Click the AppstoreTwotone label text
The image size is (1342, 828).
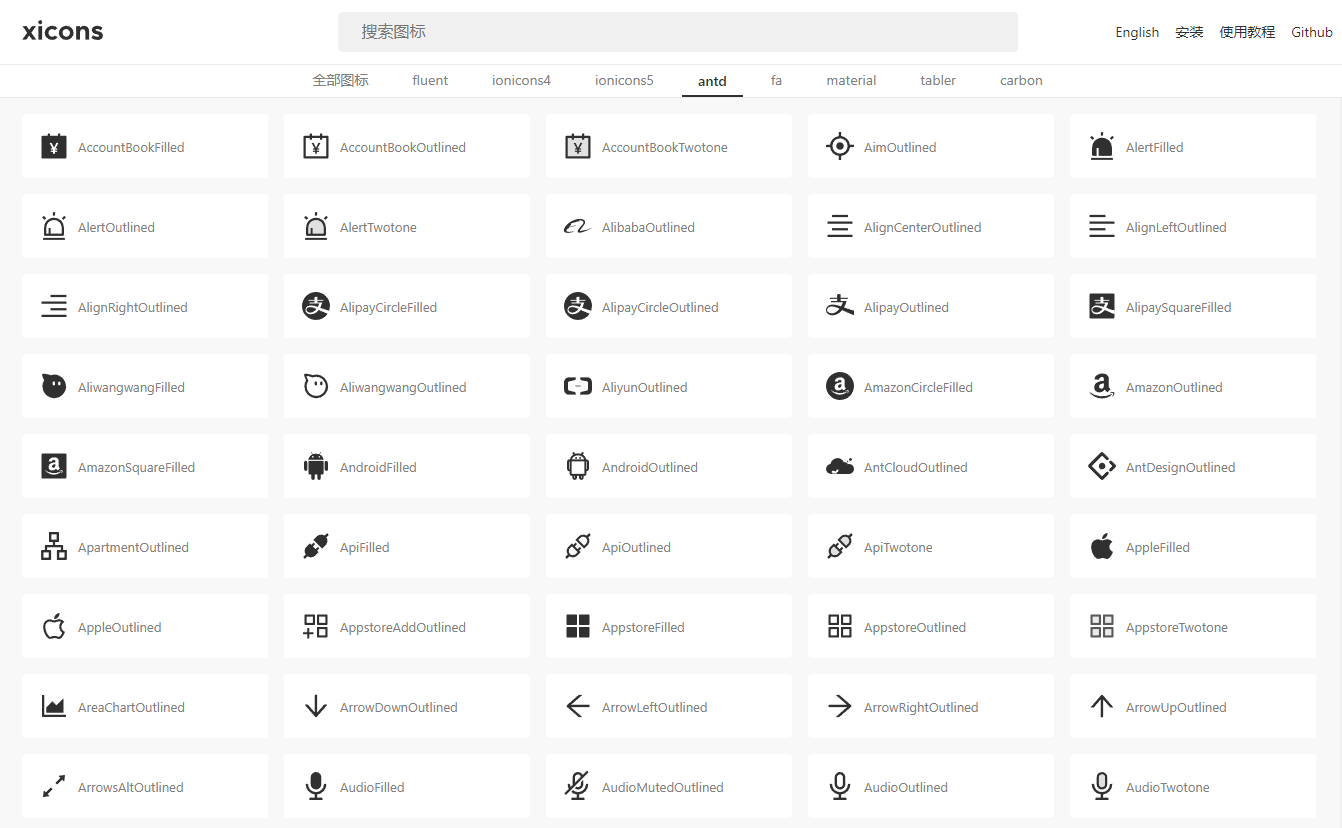tap(1177, 627)
